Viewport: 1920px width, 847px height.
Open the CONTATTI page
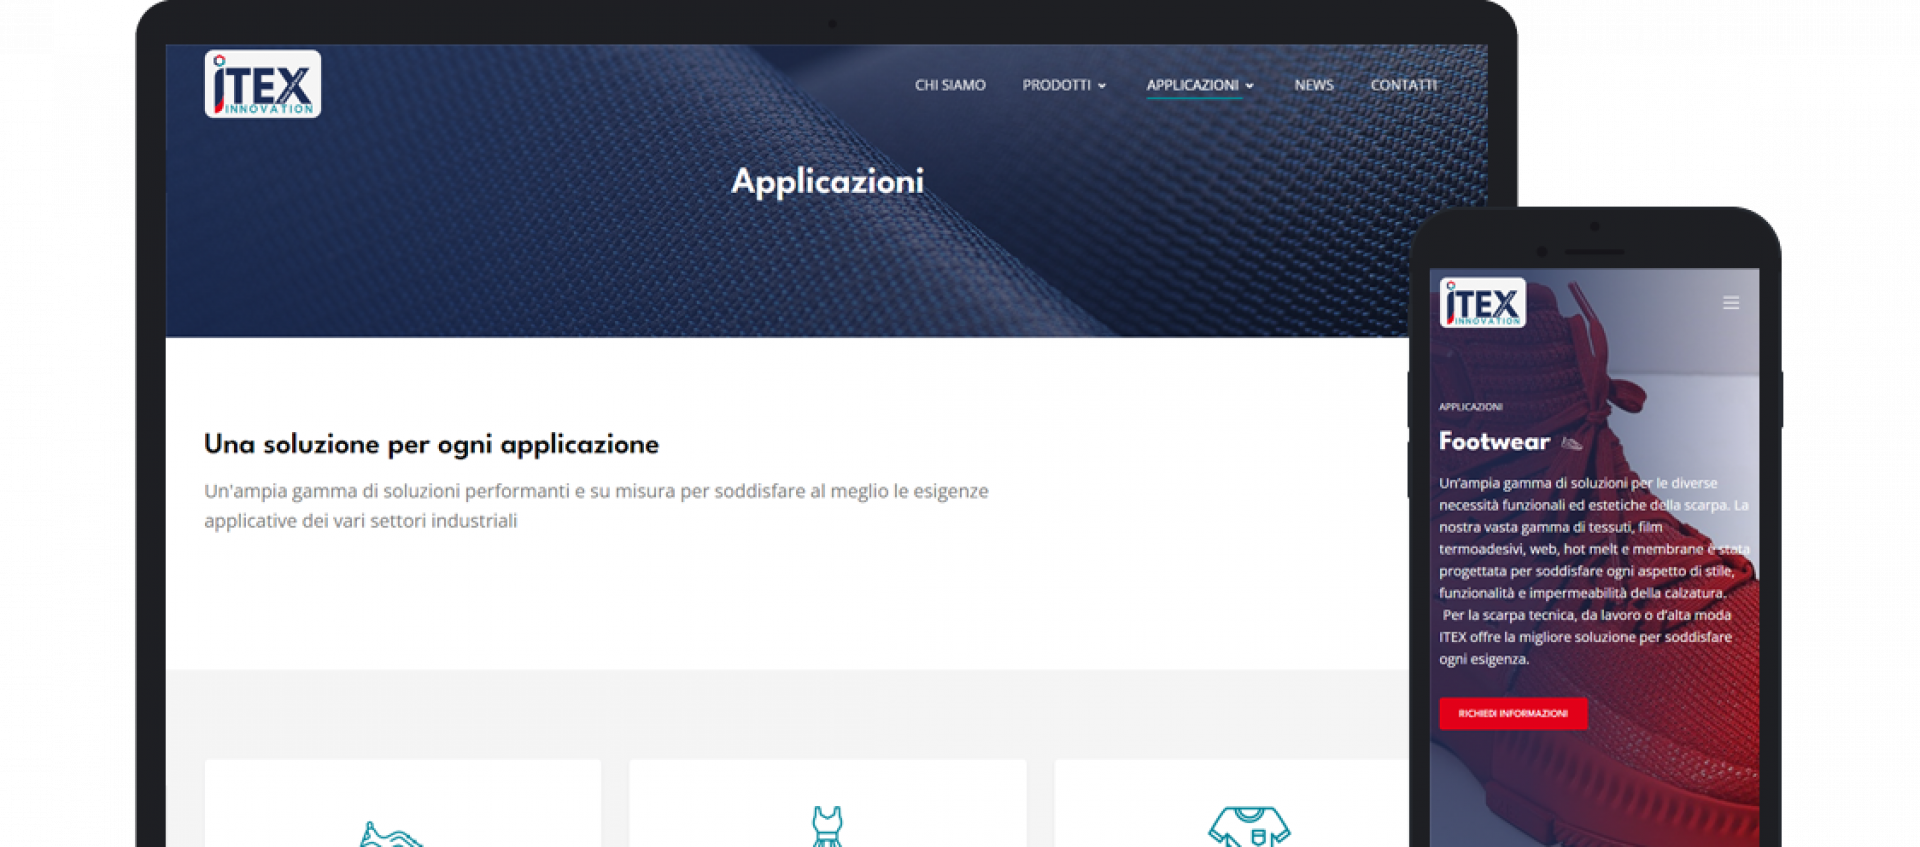[x=1404, y=85]
